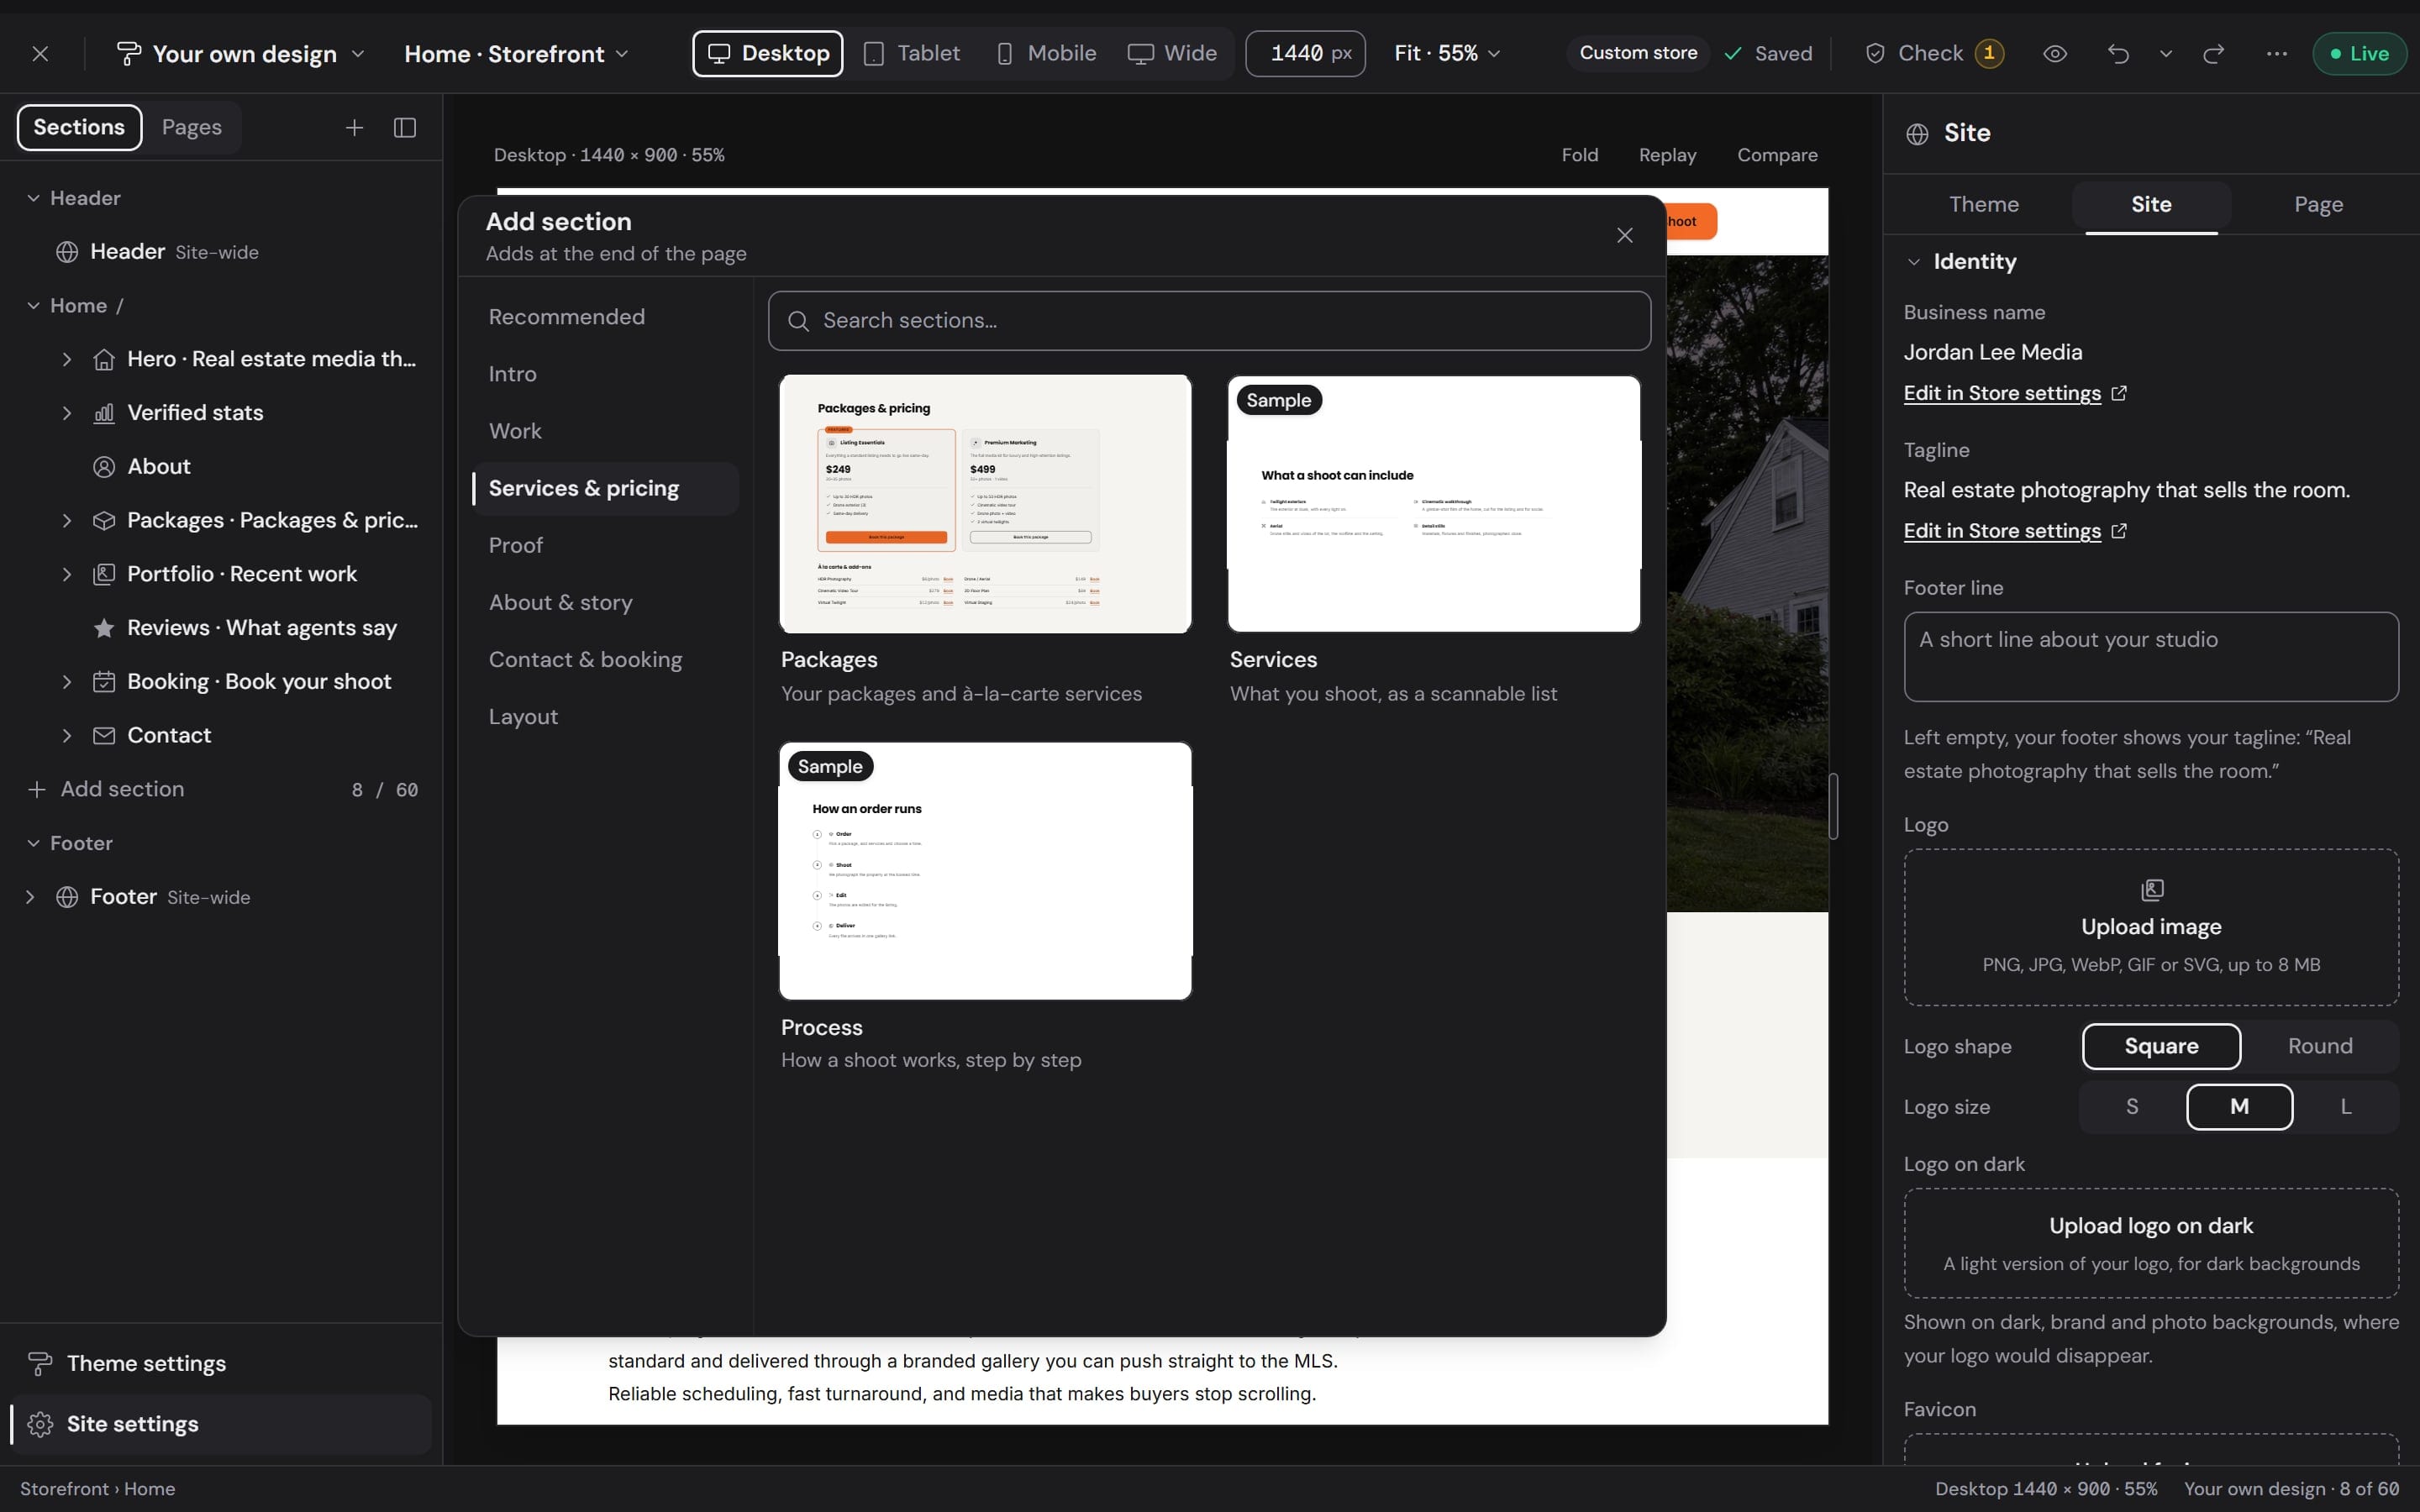
Task: Expand the Footer Site-wide row
Action: tap(30, 897)
